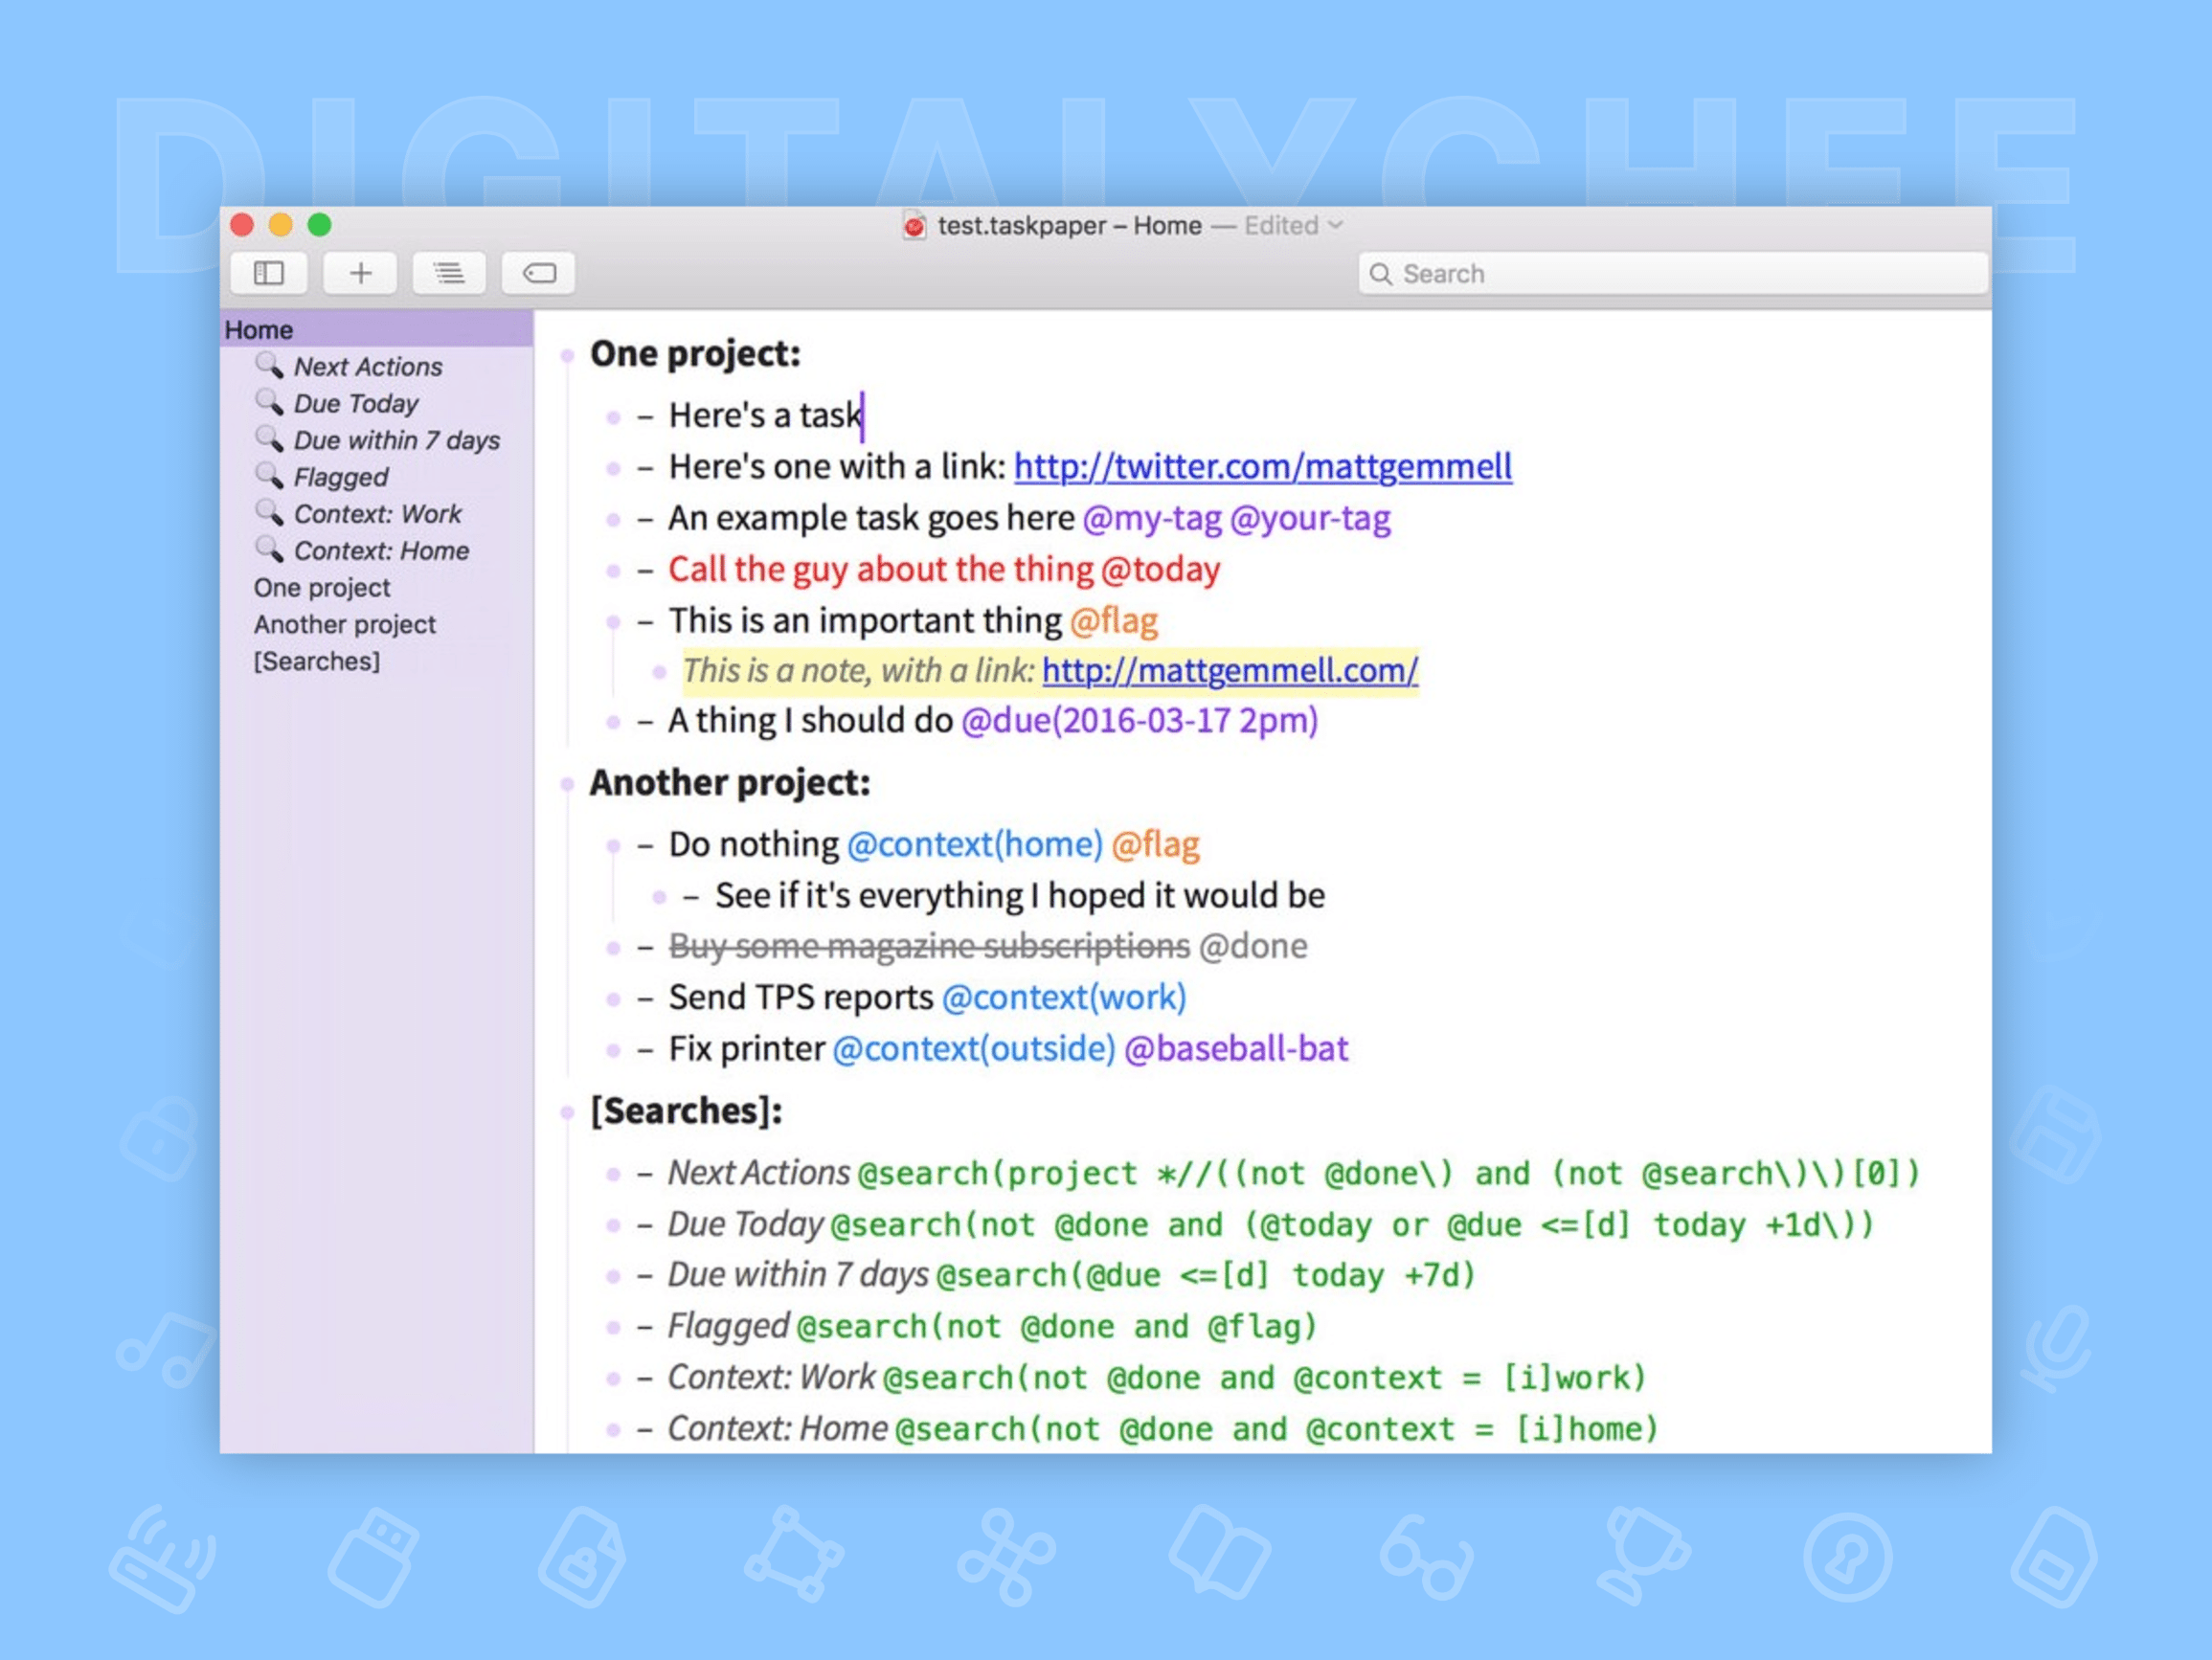Screen dimensions: 2212x1660
Task: Click the go-to-project list icon in toolbar
Action: coord(449,272)
